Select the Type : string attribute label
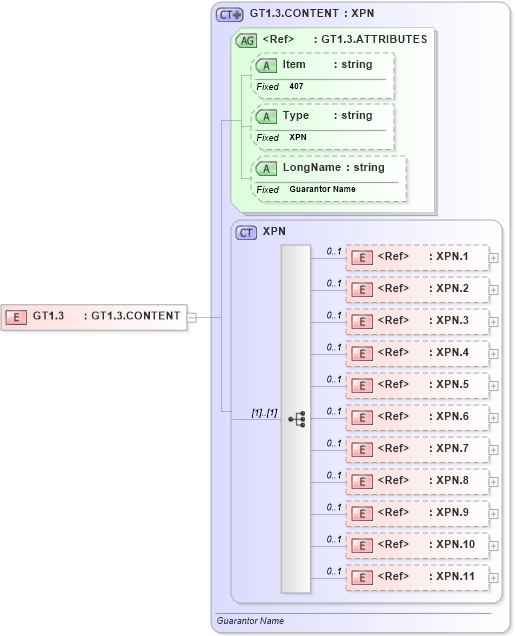This screenshot has height=636, width=515. 327,116
